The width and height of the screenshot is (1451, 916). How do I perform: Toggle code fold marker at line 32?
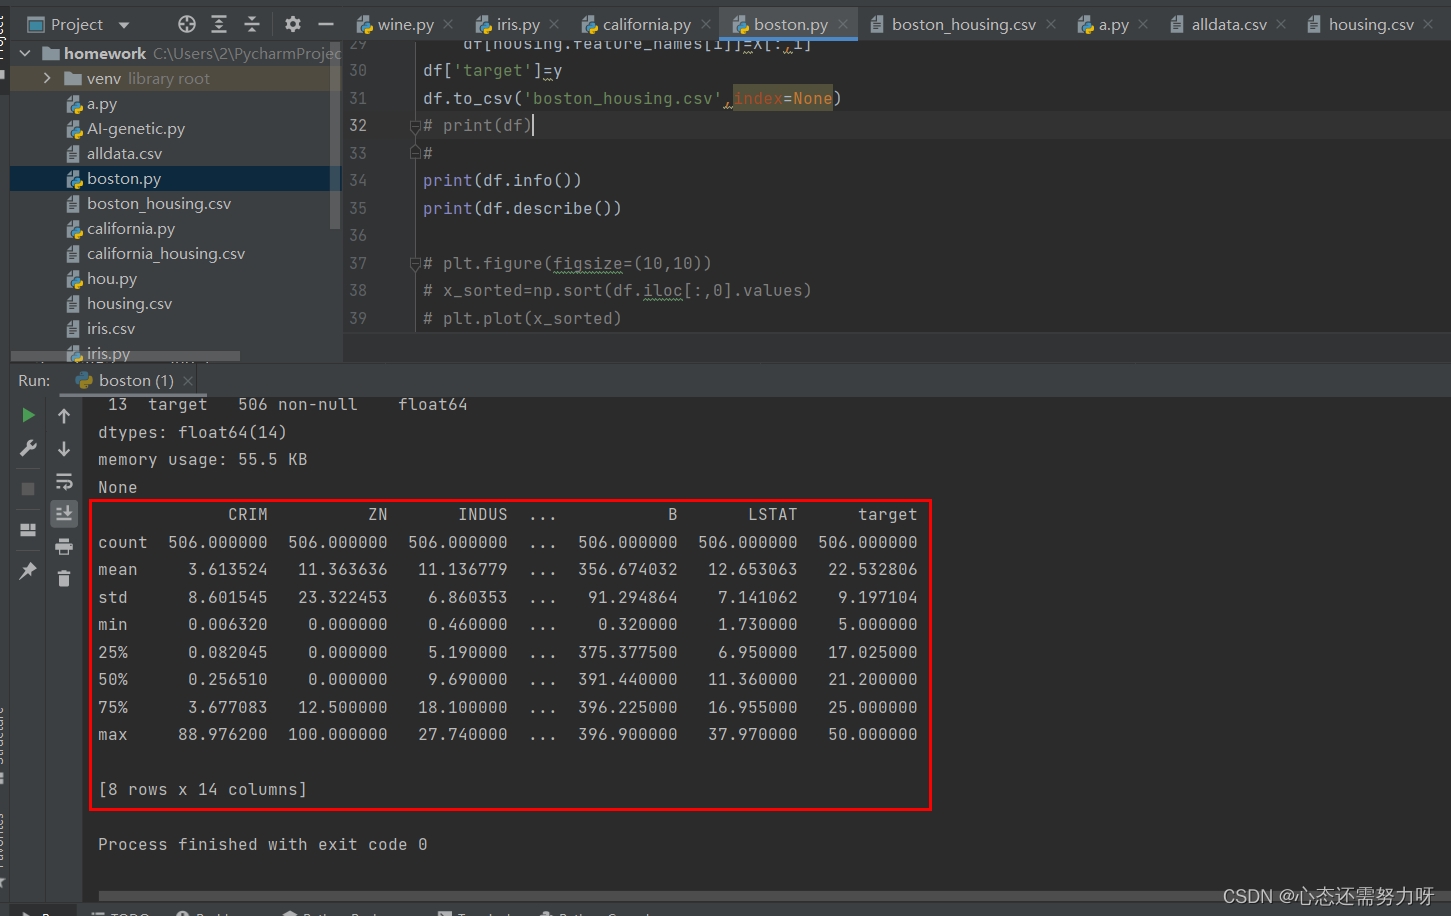(x=414, y=126)
